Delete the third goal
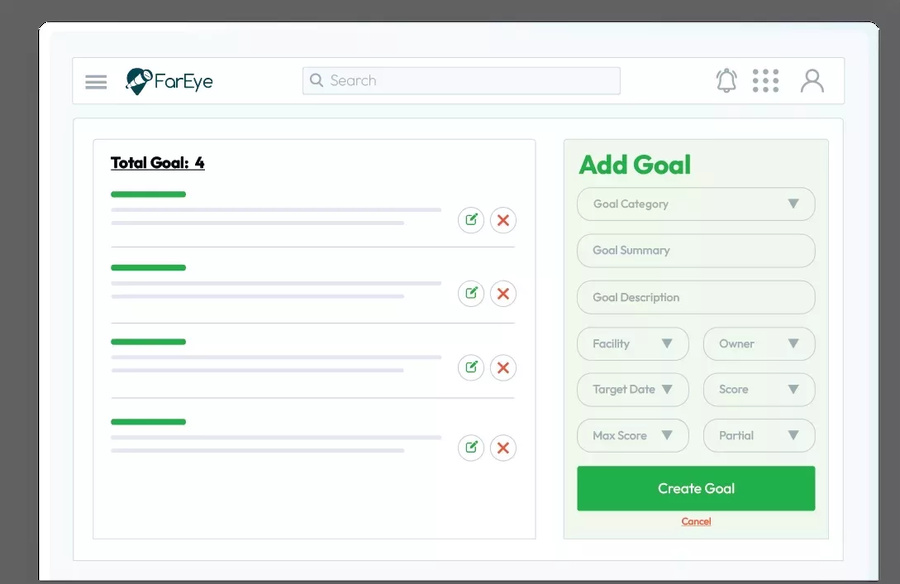 tap(503, 368)
